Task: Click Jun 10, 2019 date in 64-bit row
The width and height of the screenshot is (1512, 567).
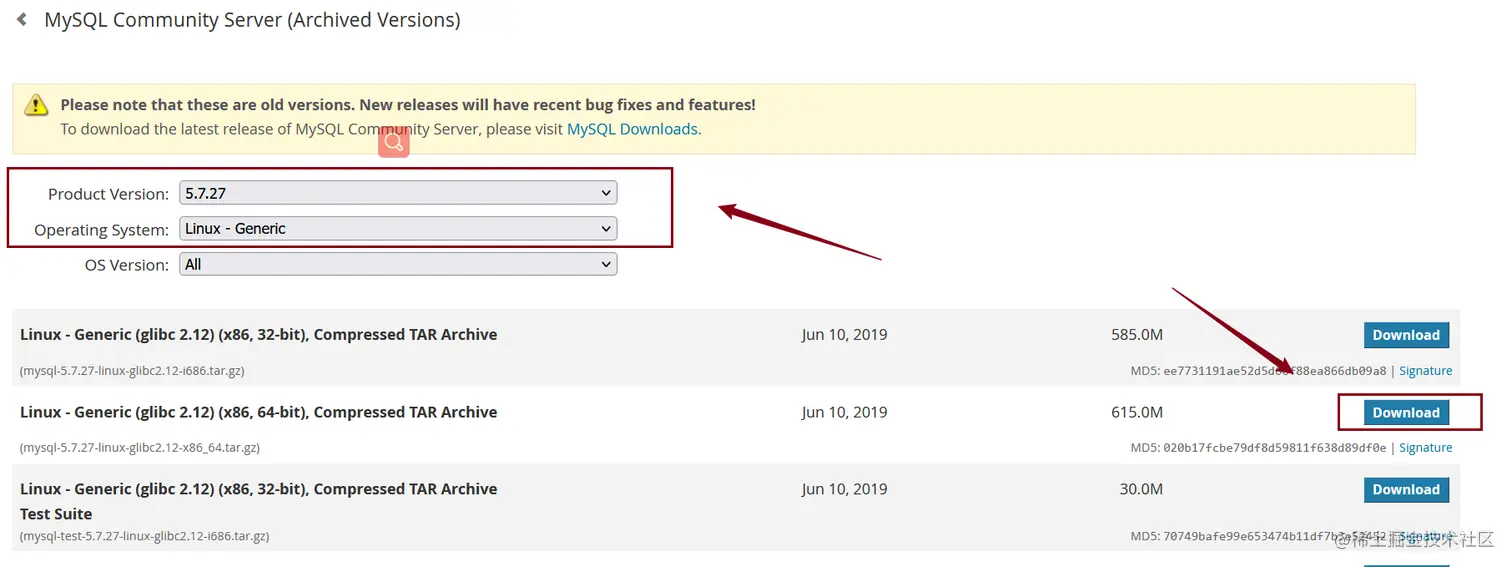Action: tap(844, 412)
